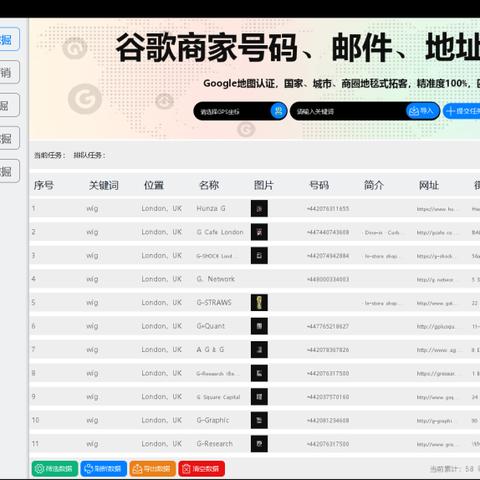Click the 名称 column header
This screenshot has height=480, width=480.
209,185
